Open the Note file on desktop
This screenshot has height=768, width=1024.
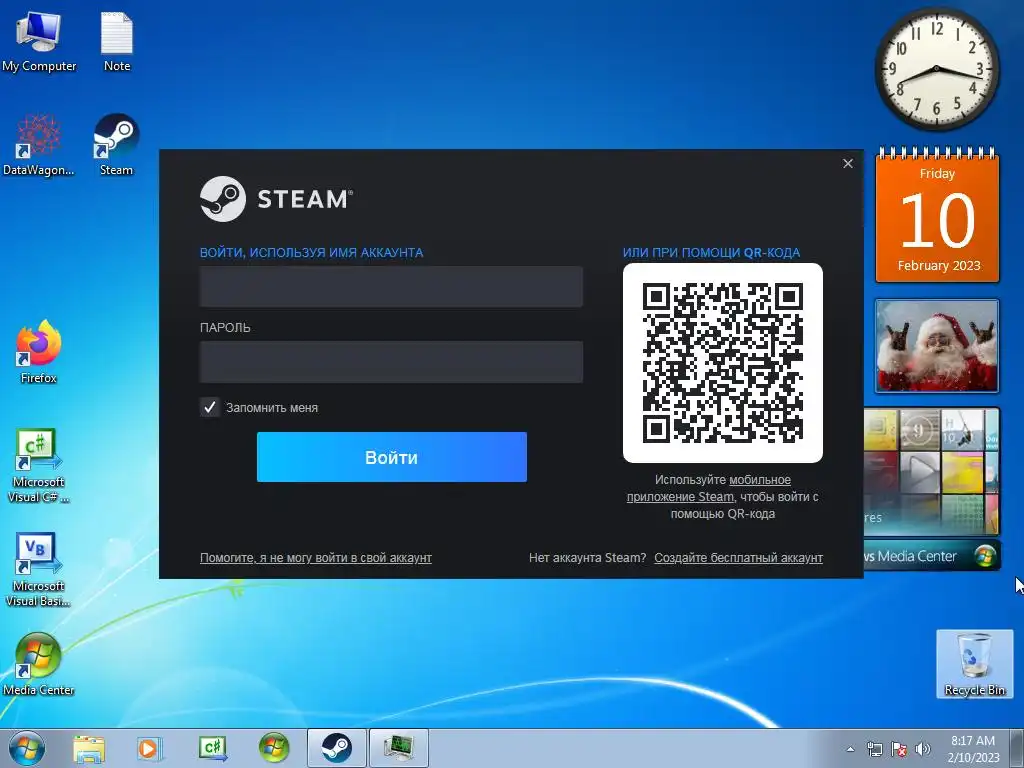click(117, 40)
